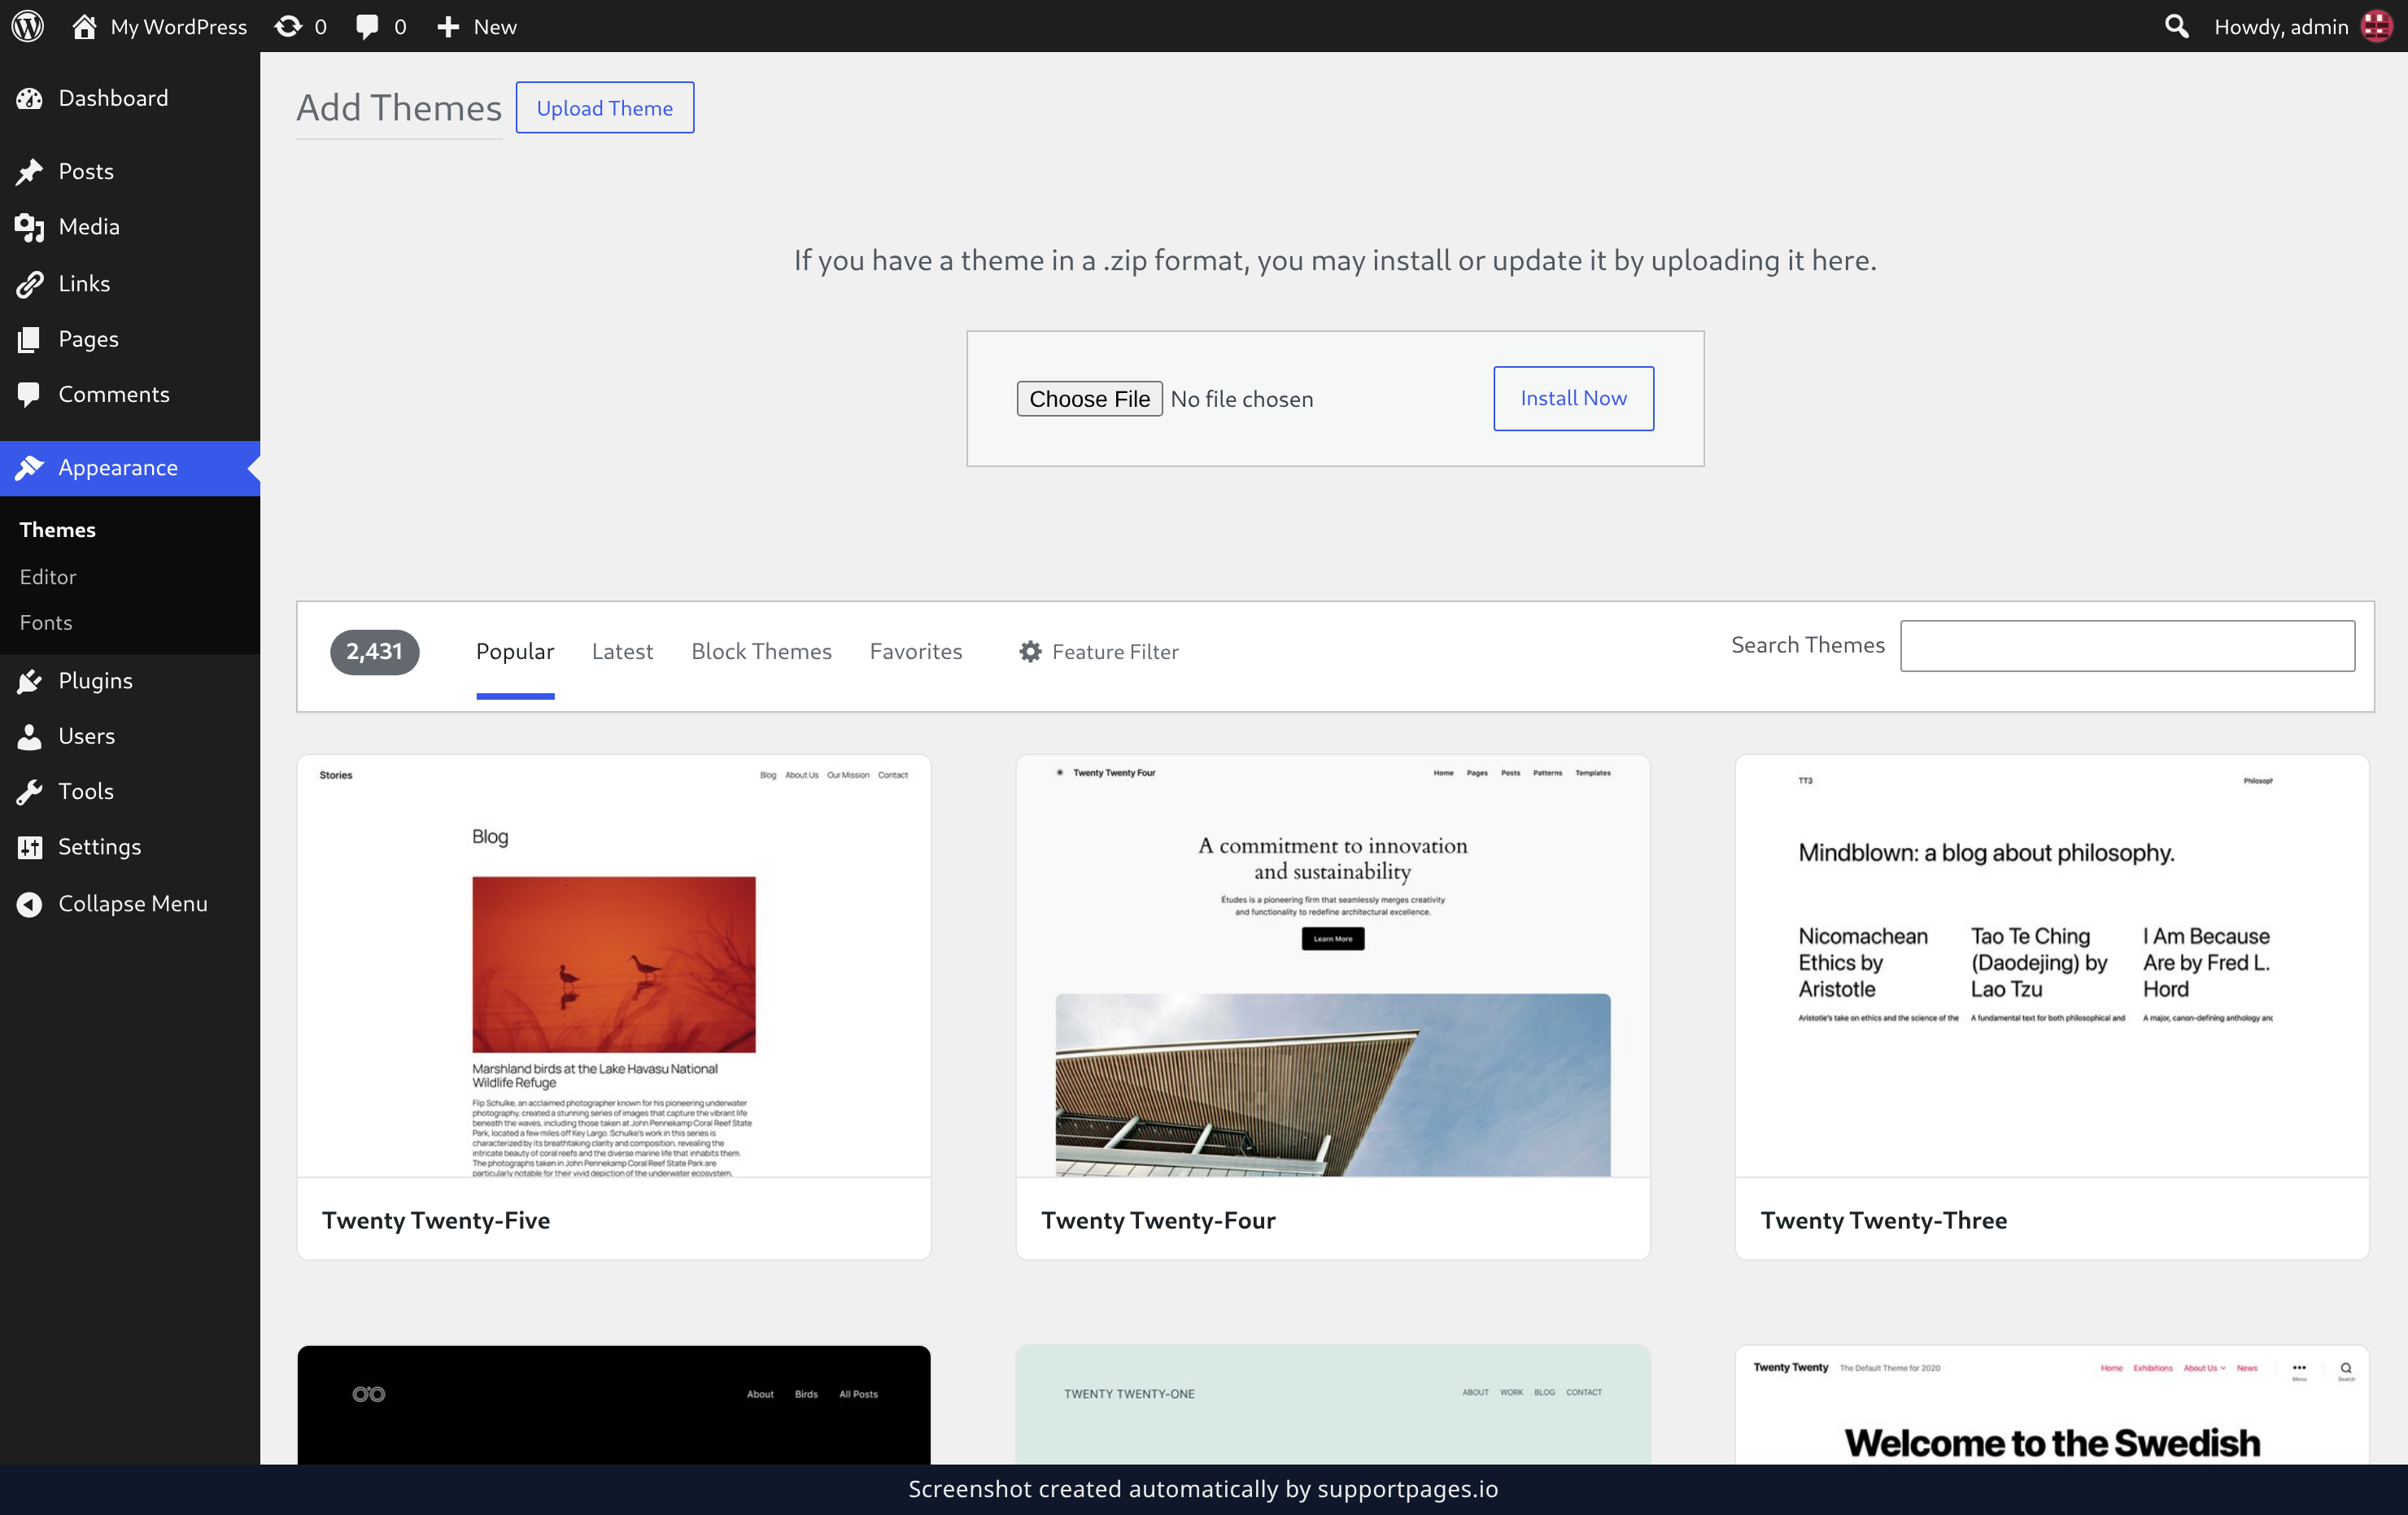Open the Feature Filter text link
This screenshot has width=2408, height=1515.
(1115, 651)
